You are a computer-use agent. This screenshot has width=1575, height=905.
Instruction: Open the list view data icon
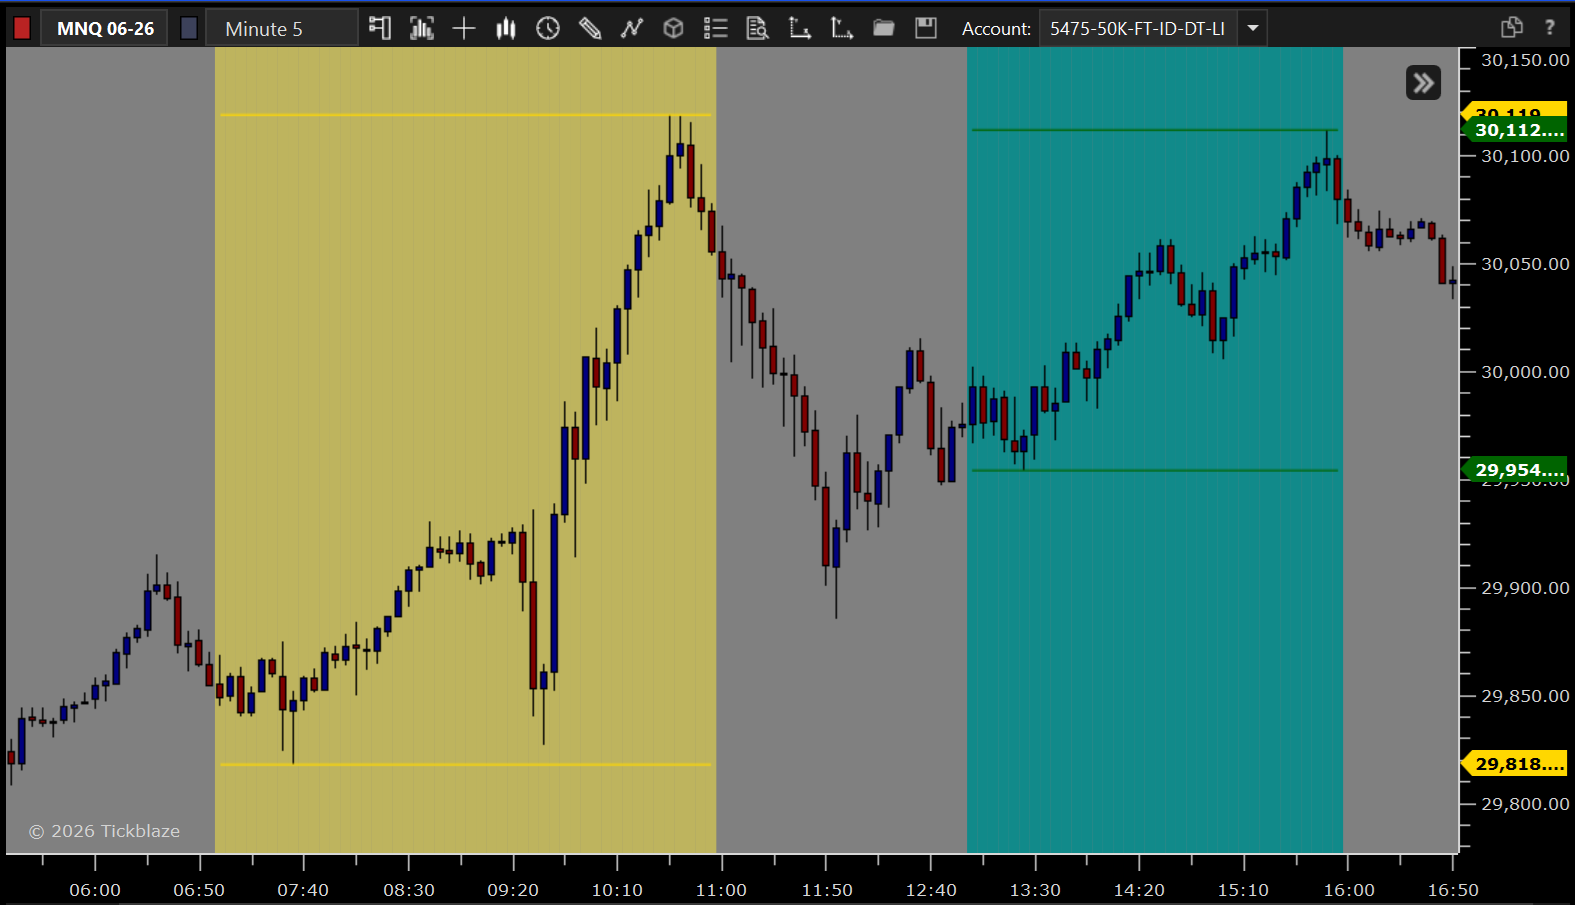coord(716,28)
